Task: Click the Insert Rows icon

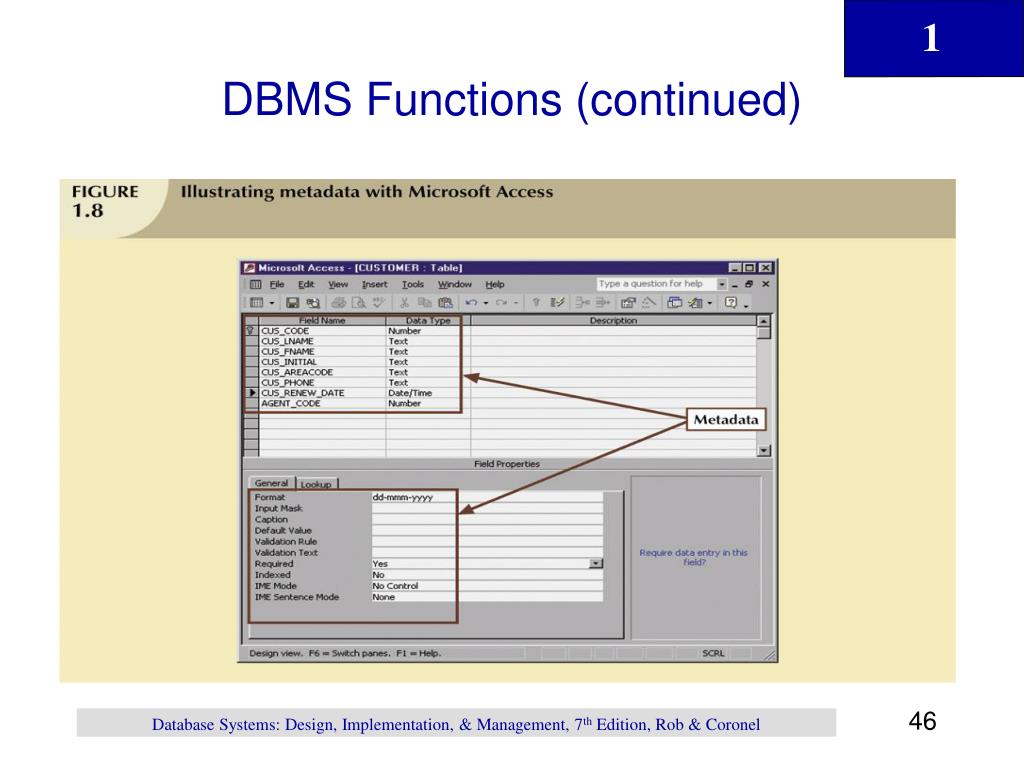Action: point(582,303)
